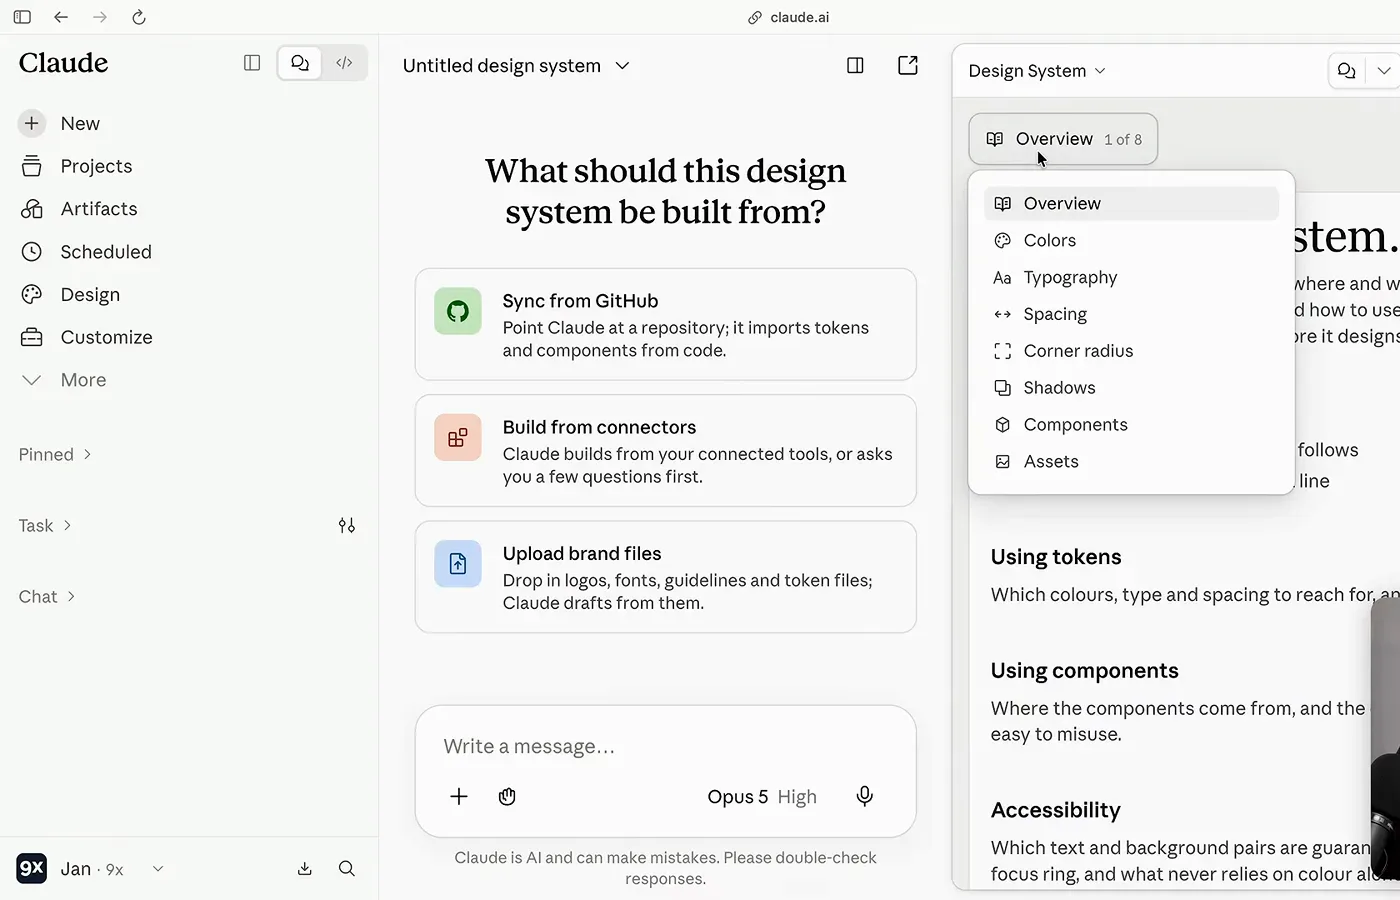Select Components from the section menu
1400x900 pixels.
click(x=1131, y=425)
